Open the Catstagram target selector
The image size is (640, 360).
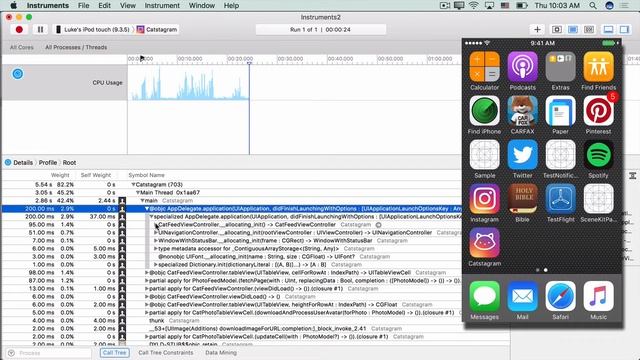157,29
